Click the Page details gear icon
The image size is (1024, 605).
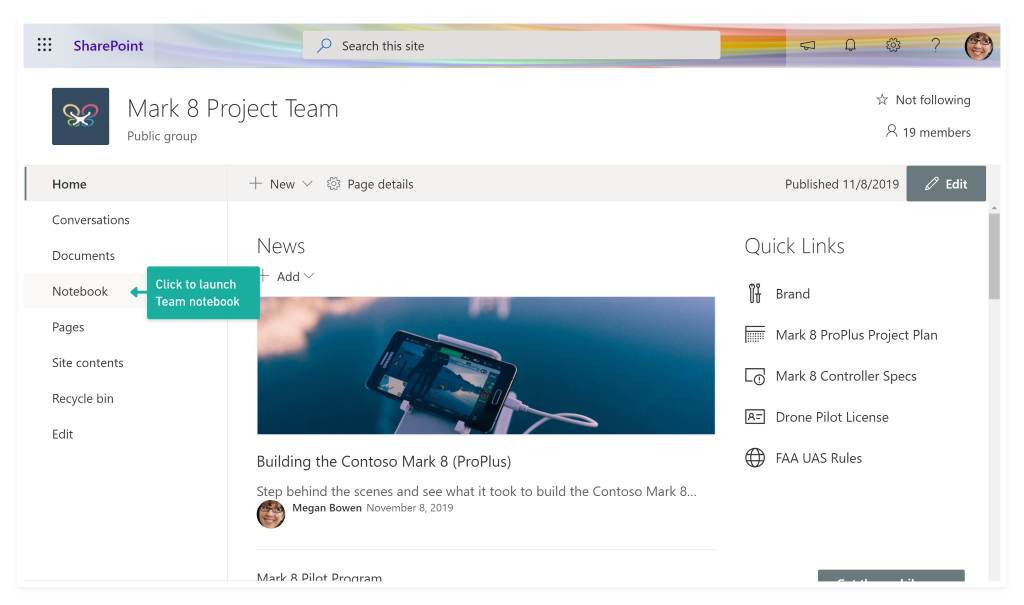point(334,184)
